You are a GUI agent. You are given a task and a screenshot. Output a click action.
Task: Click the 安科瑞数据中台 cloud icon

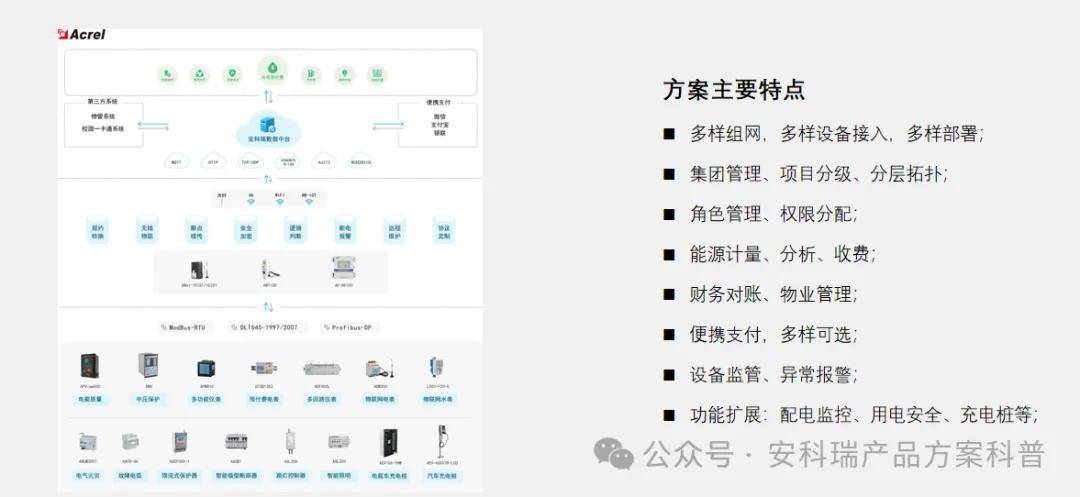click(269, 128)
